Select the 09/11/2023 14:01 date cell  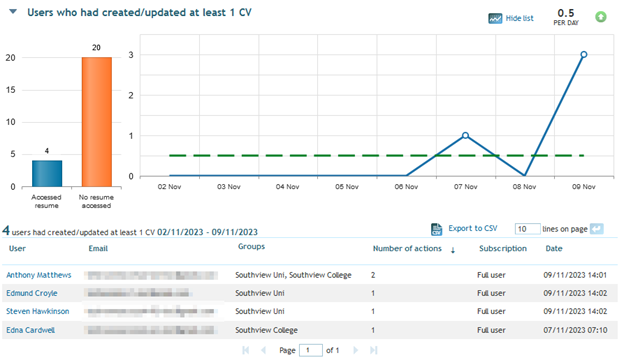coord(575,275)
